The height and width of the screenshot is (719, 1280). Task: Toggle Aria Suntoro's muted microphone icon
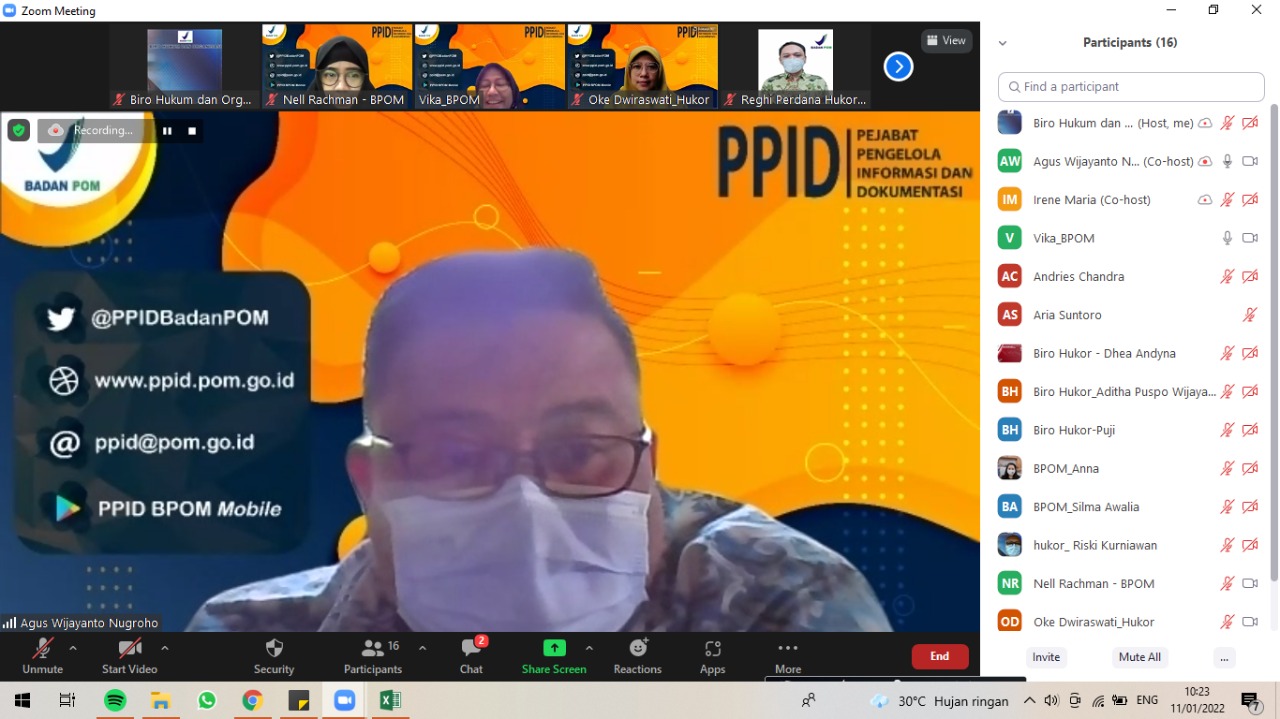pos(1250,315)
